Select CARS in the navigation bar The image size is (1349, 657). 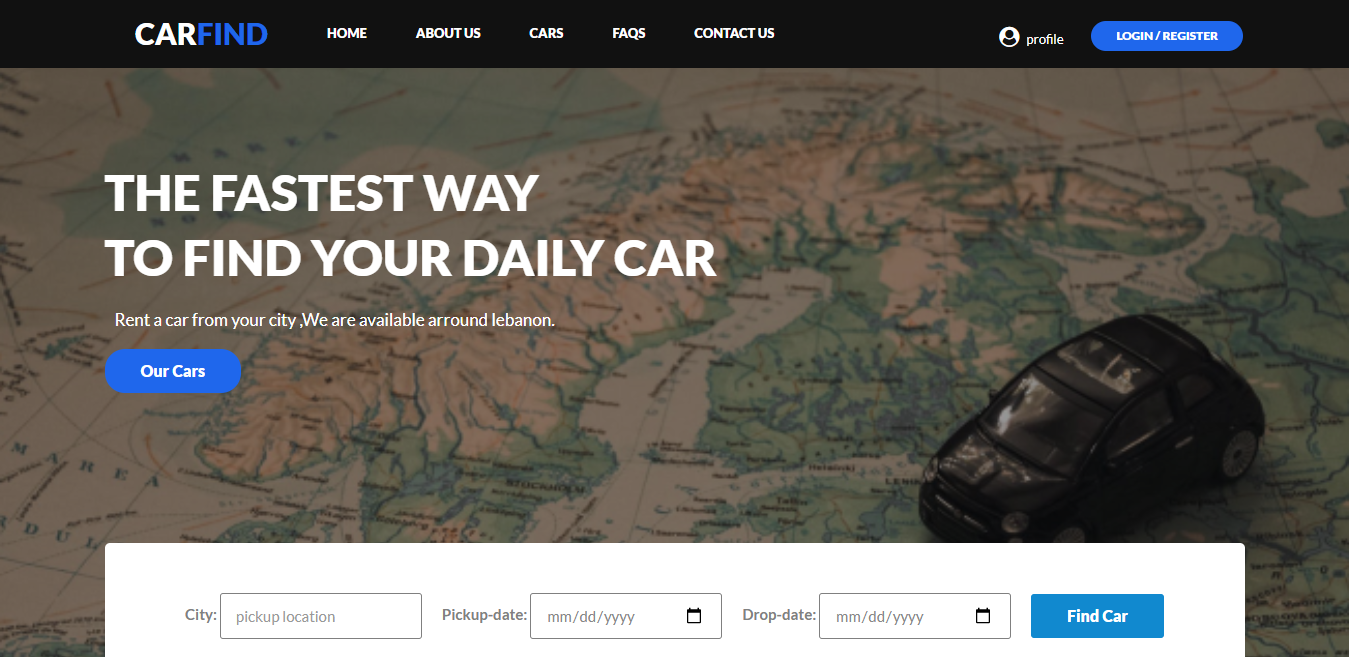click(x=546, y=33)
